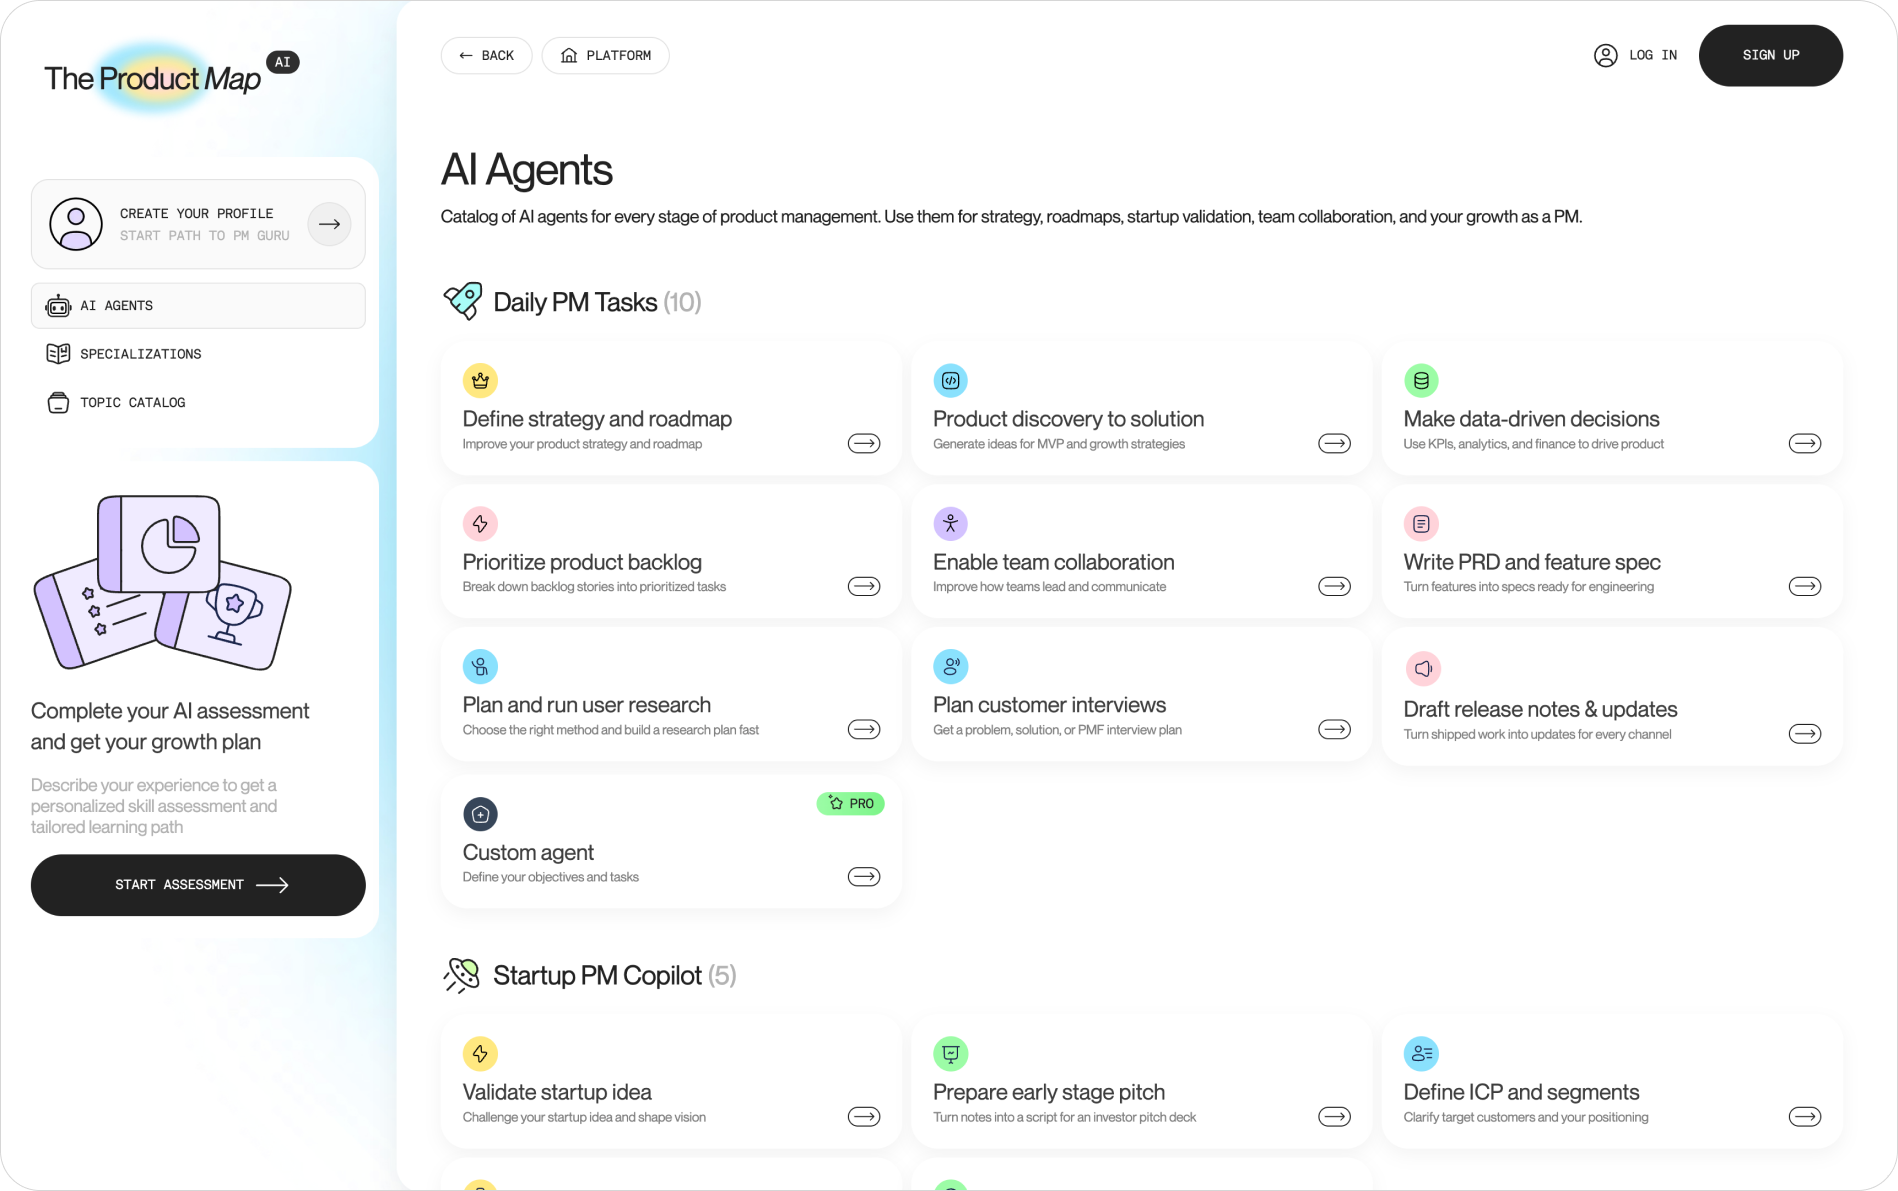1898x1191 pixels.
Task: Click the lightning icon on Prioritize backlog card
Action: (x=480, y=523)
